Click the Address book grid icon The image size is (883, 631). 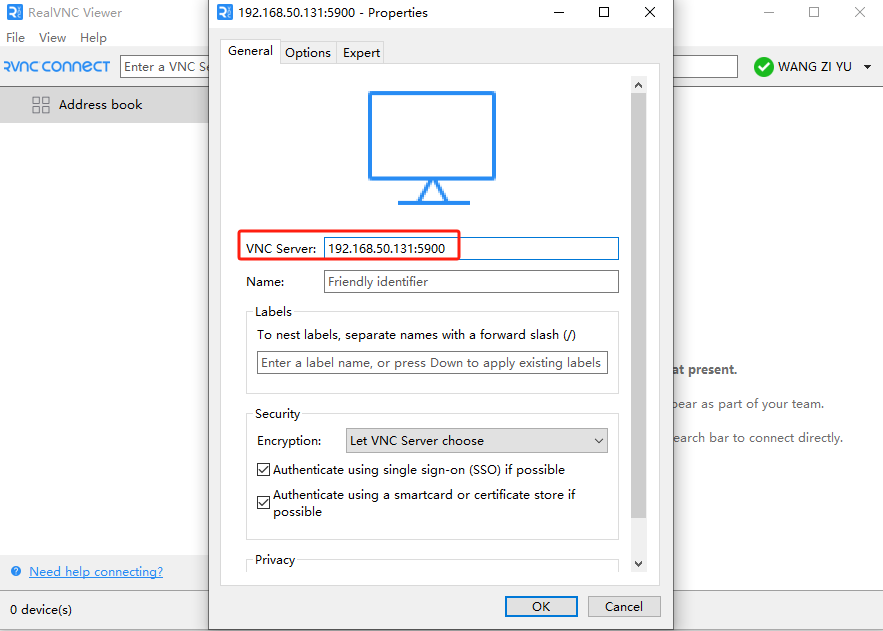[x=41, y=105]
